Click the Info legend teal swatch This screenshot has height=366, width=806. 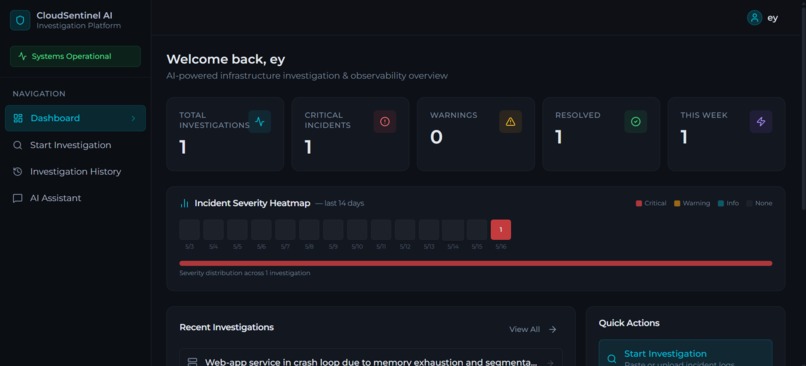tap(721, 204)
